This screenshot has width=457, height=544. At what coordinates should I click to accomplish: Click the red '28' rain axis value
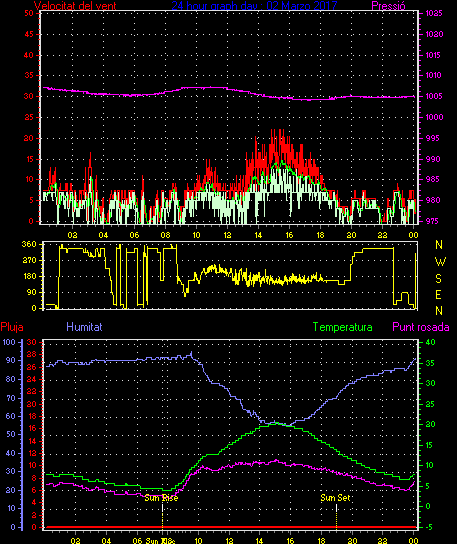coord(32,355)
